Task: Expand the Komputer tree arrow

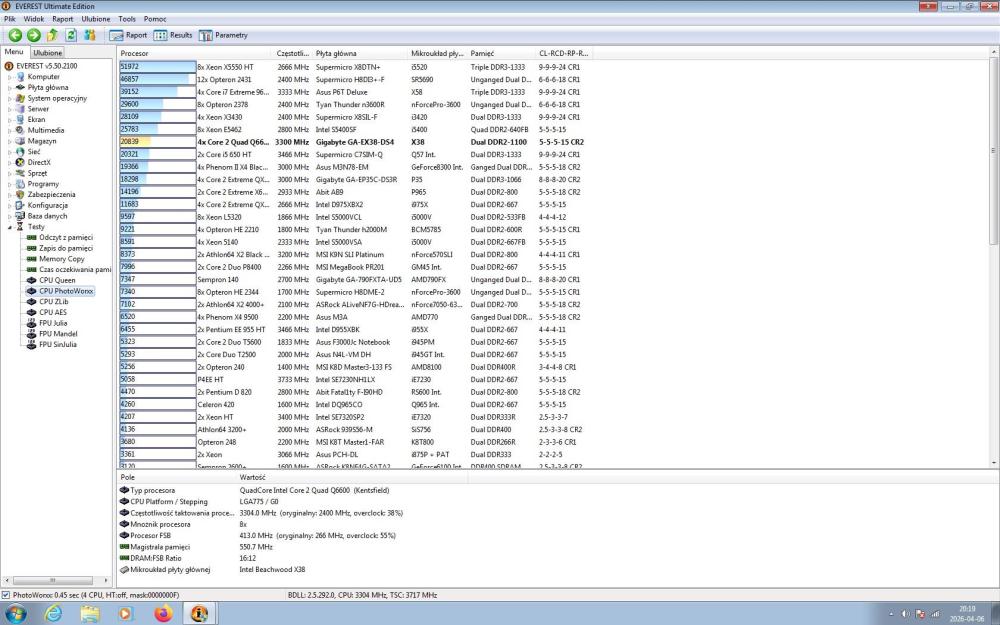Action: click(10, 77)
